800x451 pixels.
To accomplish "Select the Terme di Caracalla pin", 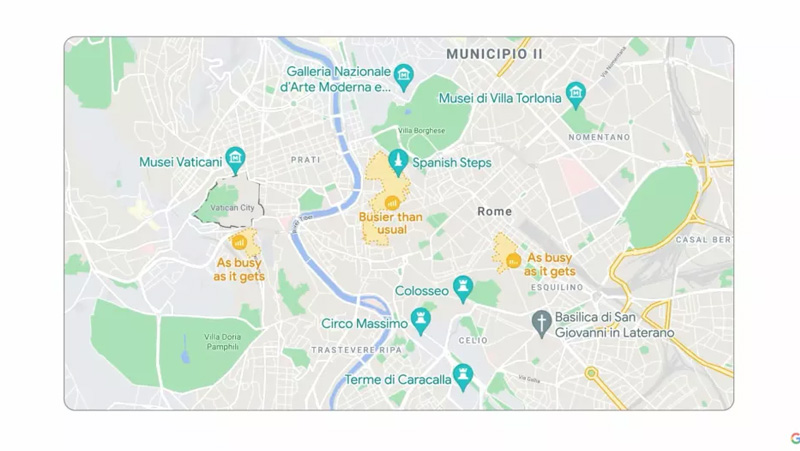I will point(463,377).
